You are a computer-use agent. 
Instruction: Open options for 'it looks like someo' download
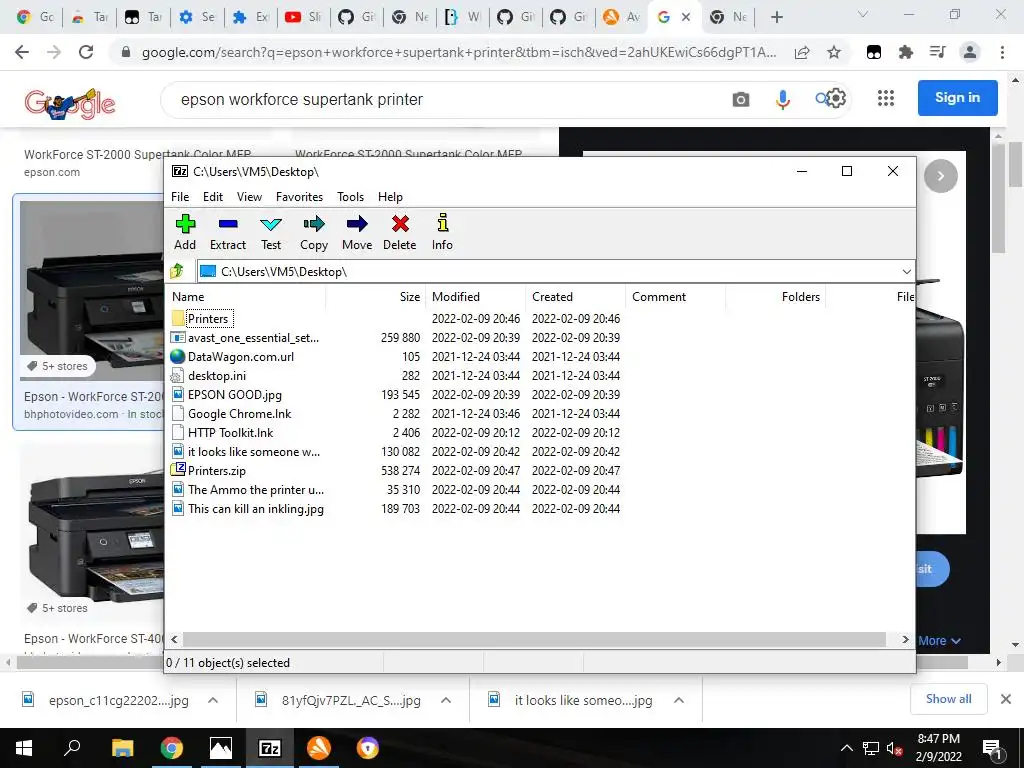[679, 700]
